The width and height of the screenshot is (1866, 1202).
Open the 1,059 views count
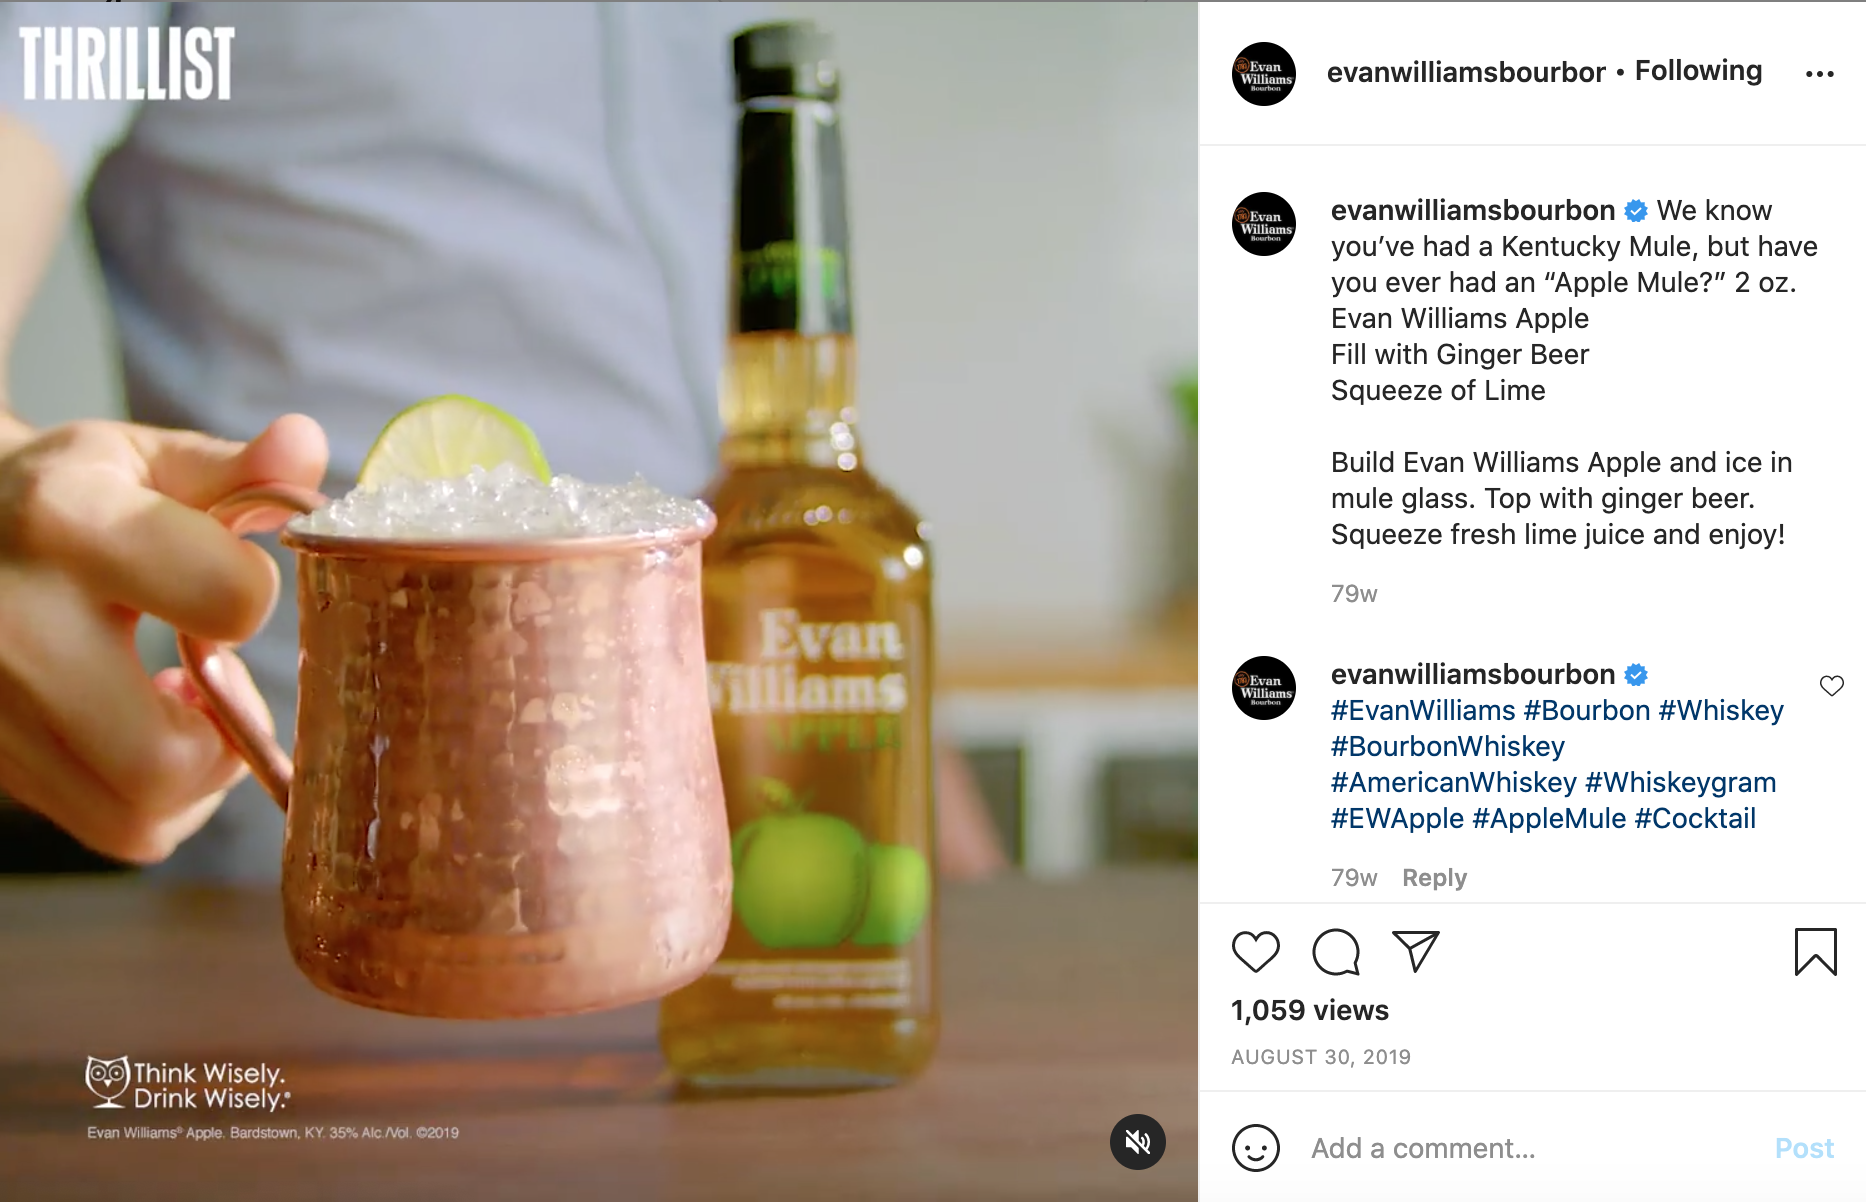pos(1310,1010)
